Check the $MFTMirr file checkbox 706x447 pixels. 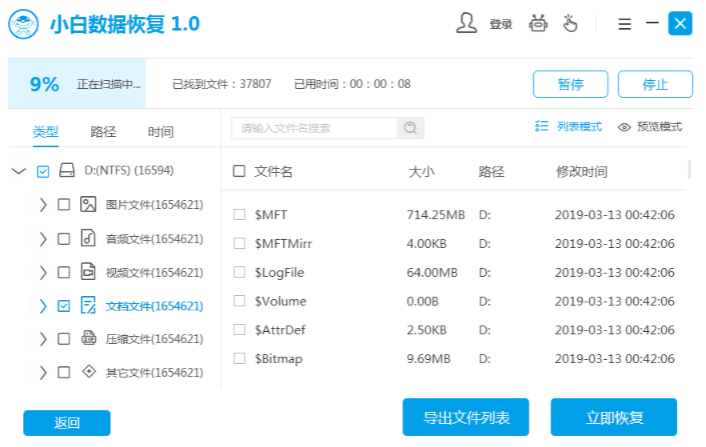[239, 244]
